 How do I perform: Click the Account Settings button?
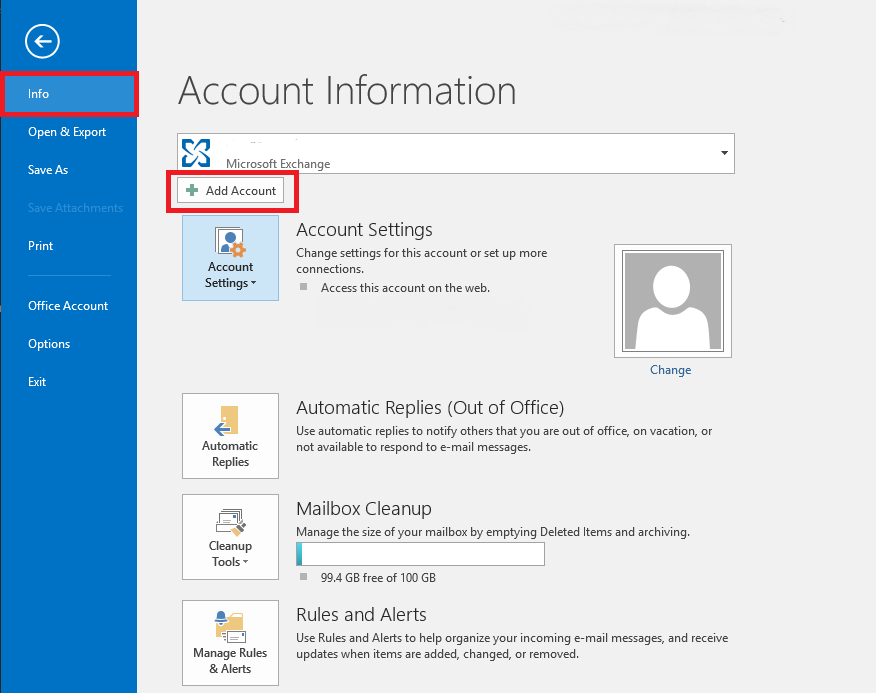point(230,258)
